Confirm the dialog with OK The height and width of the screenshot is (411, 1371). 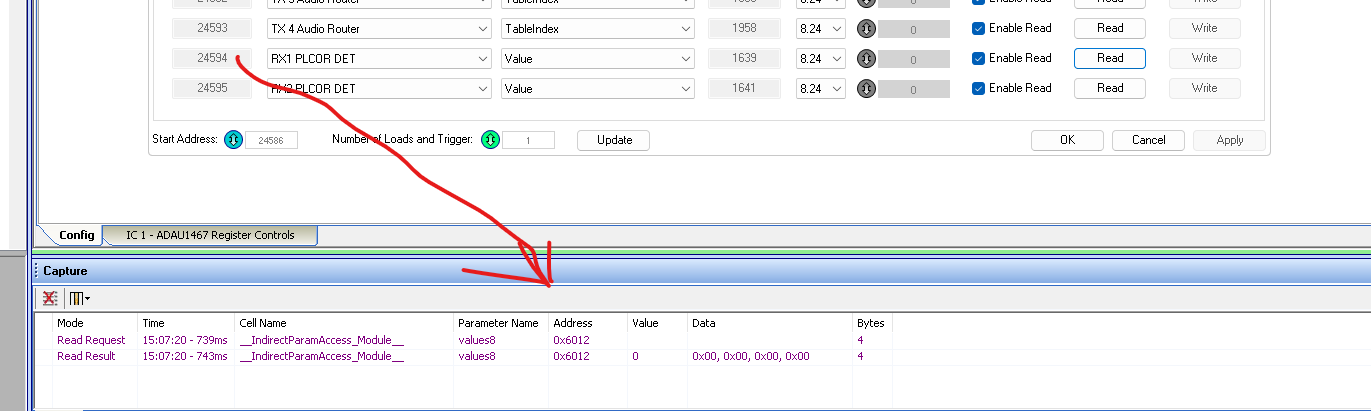tap(1067, 140)
